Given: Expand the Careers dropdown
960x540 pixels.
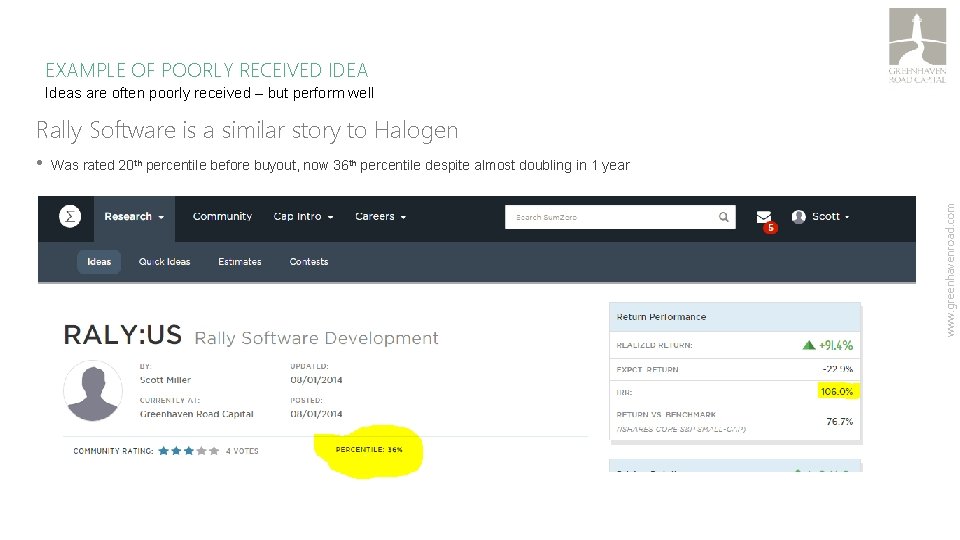Looking at the screenshot, I should tap(380, 216).
